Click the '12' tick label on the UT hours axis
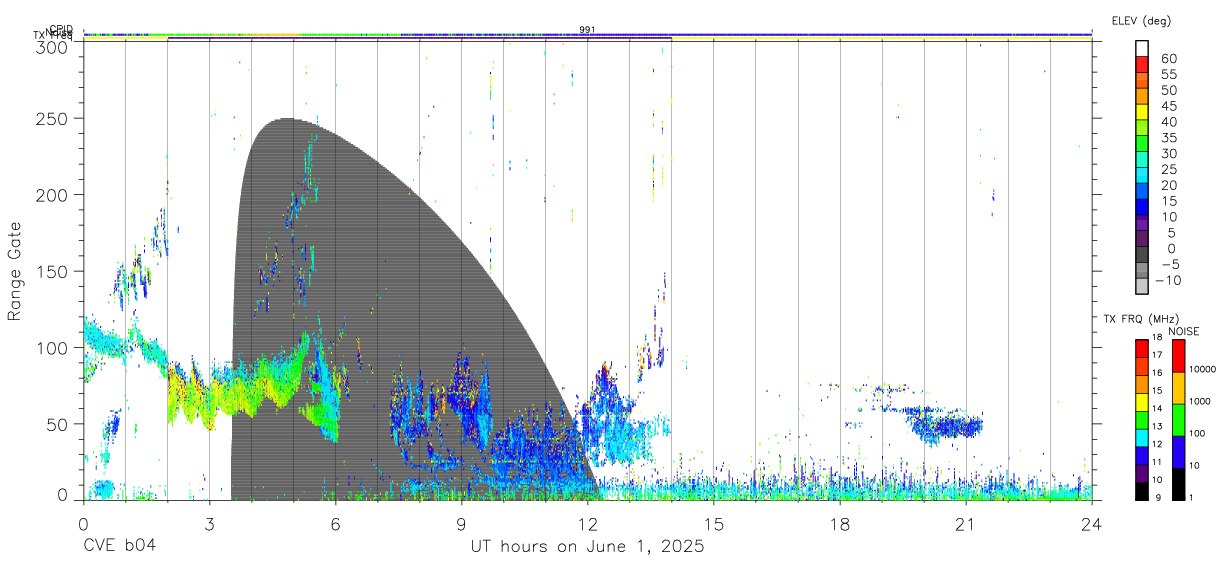 tap(588, 523)
